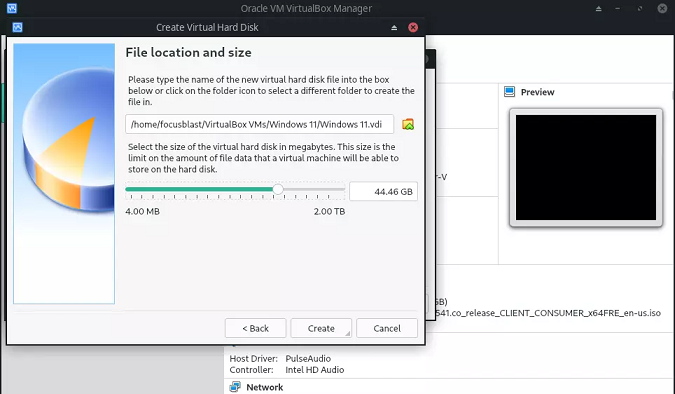Click the Network section icon
675x394 pixels.
tap(235, 387)
